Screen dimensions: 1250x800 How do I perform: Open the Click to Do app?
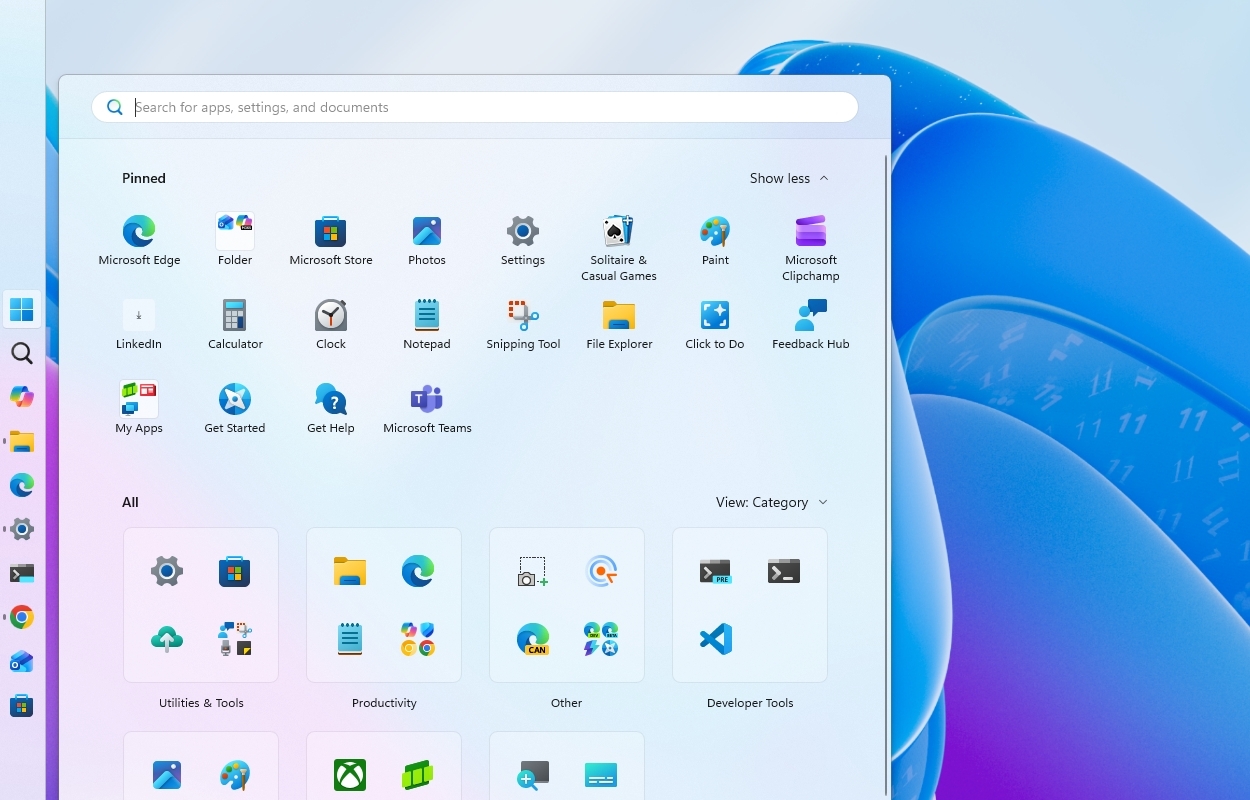[715, 325]
